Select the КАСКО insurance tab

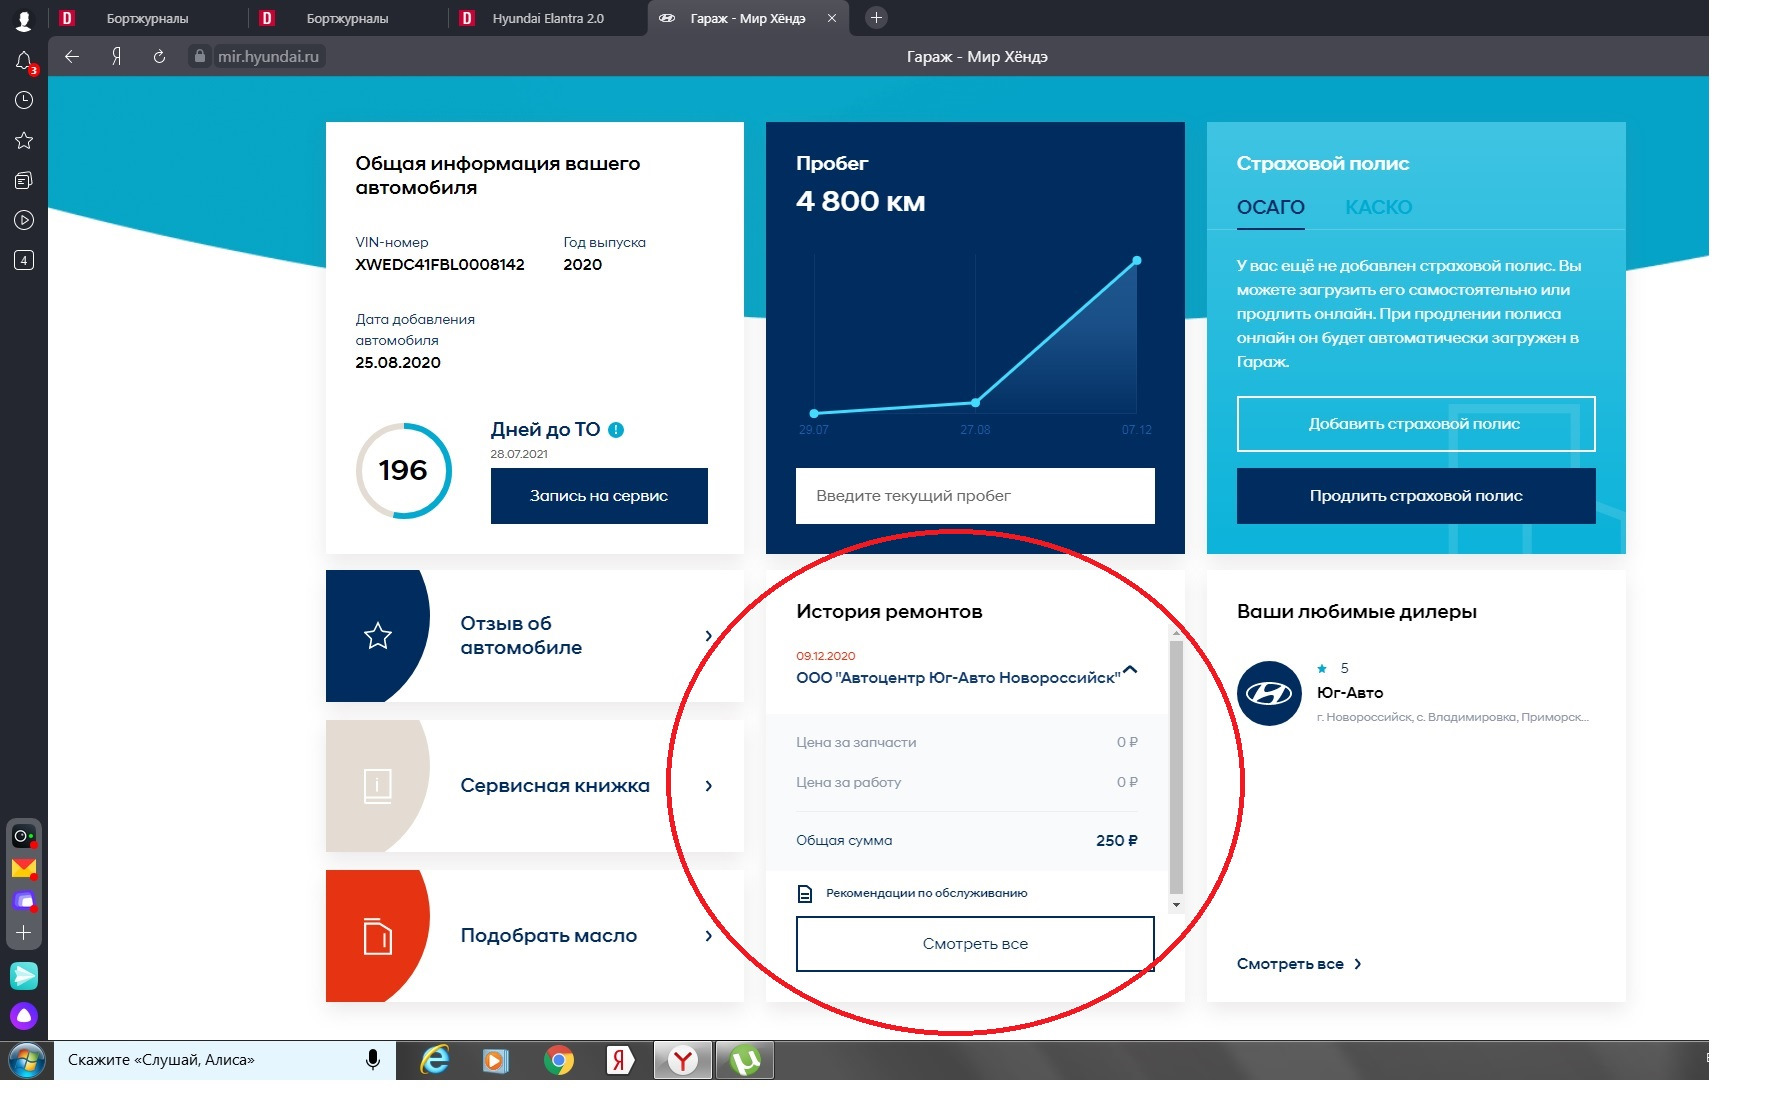tap(1378, 208)
